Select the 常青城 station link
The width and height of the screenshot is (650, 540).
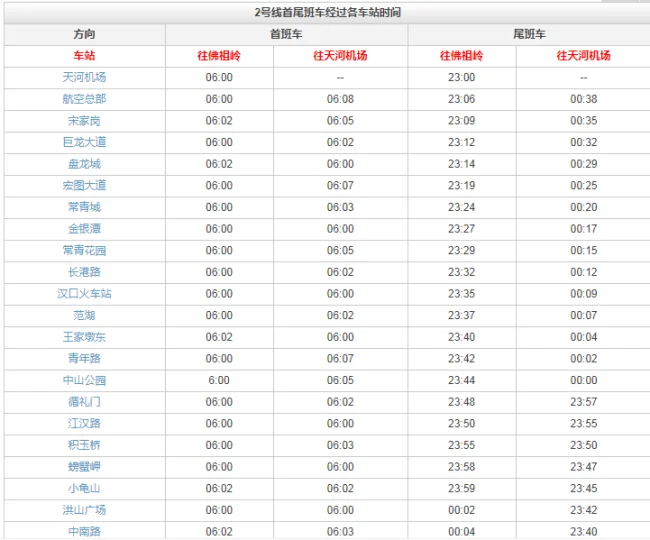tap(84, 207)
